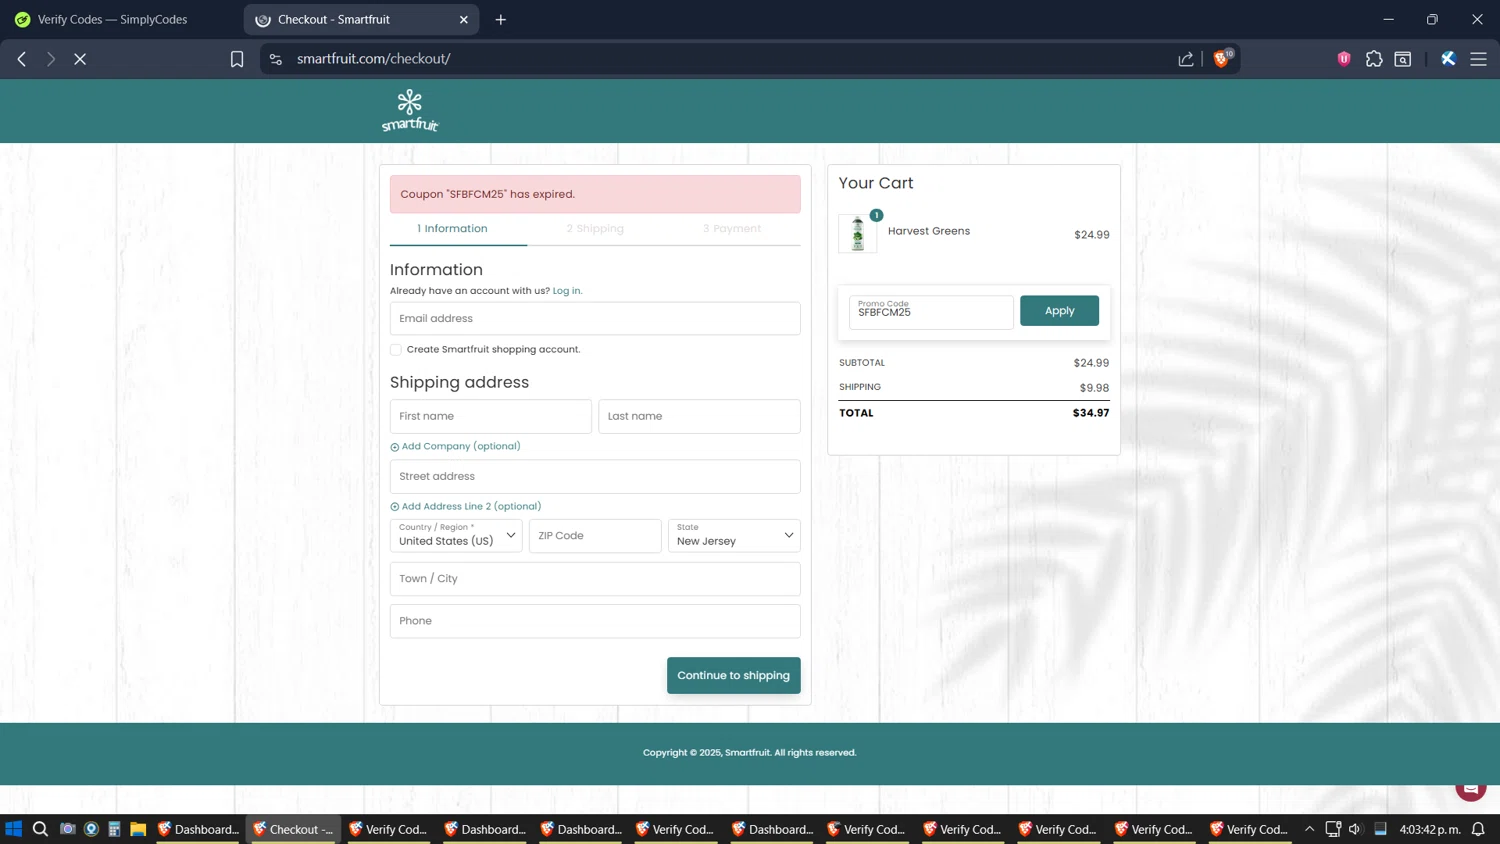1500x844 pixels.
Task: Open the notifications bell icon
Action: [x=1478, y=829]
